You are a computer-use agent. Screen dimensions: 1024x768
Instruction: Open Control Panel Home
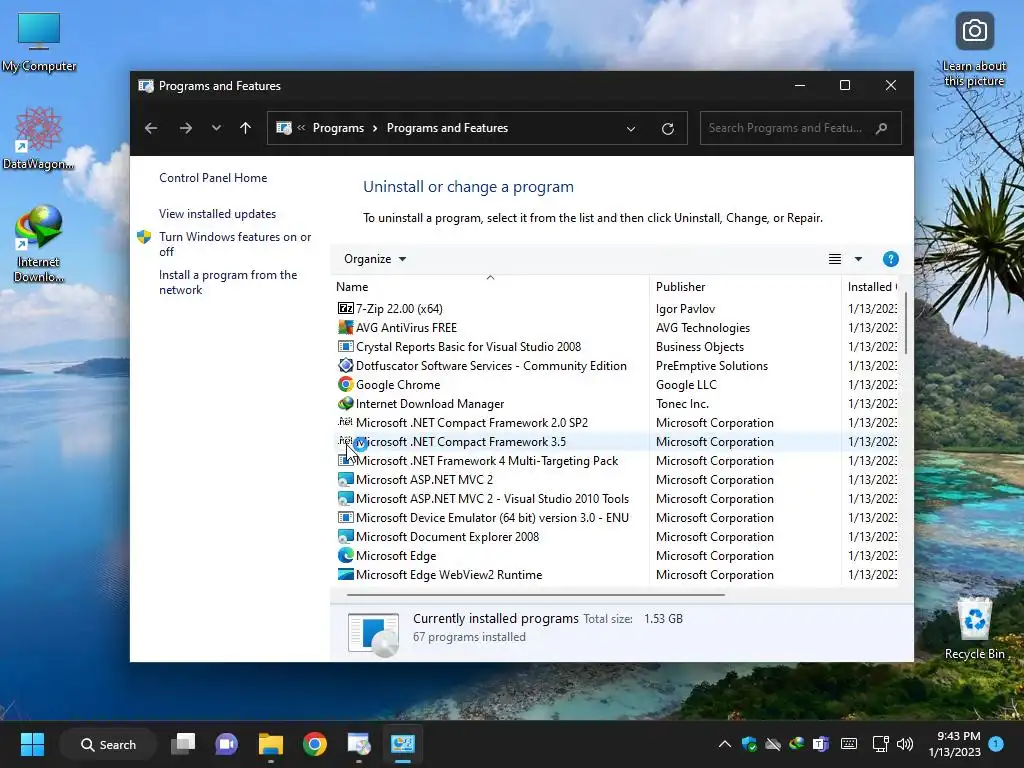tap(213, 178)
